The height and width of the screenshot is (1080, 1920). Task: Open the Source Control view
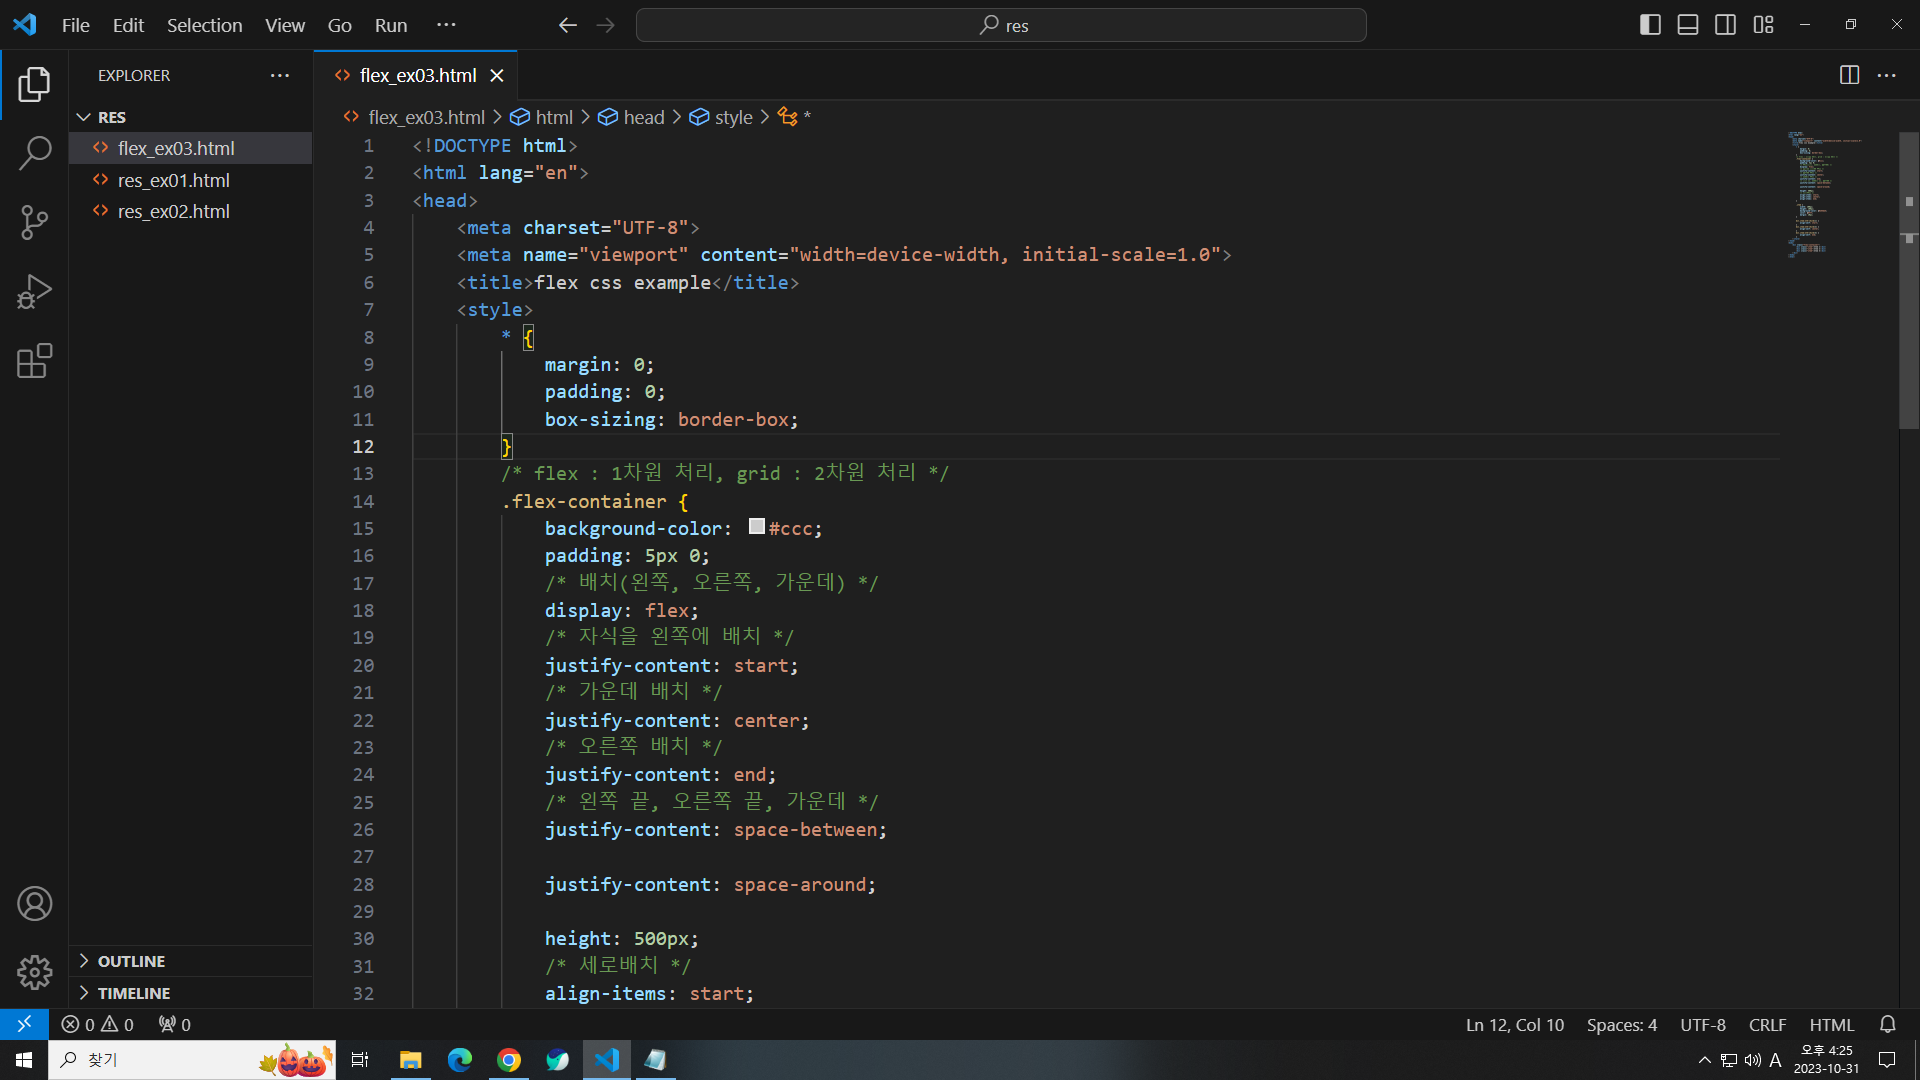click(35, 222)
